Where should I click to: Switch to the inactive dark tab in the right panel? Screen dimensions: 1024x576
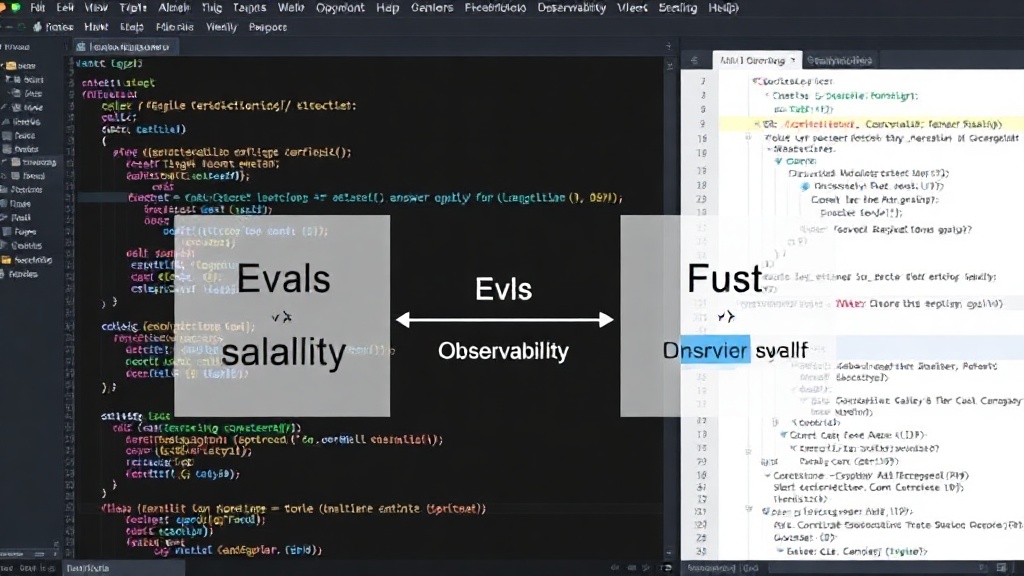[839, 60]
